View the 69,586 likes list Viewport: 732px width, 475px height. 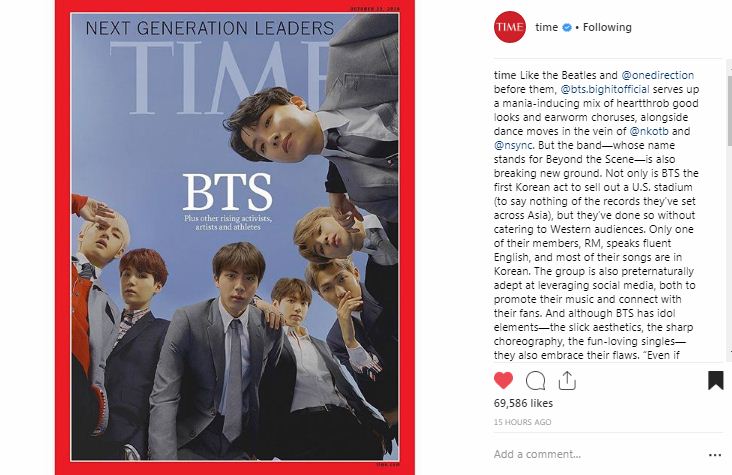tap(523, 403)
